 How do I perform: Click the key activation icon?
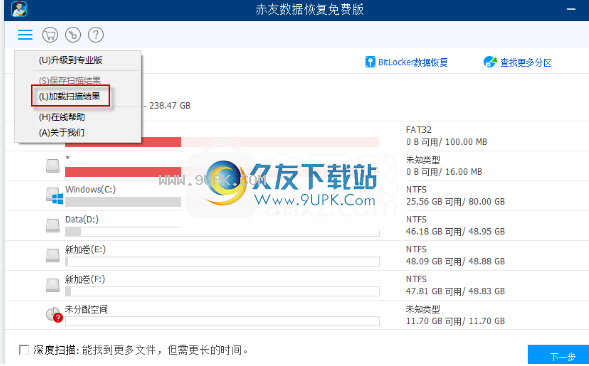[73, 35]
